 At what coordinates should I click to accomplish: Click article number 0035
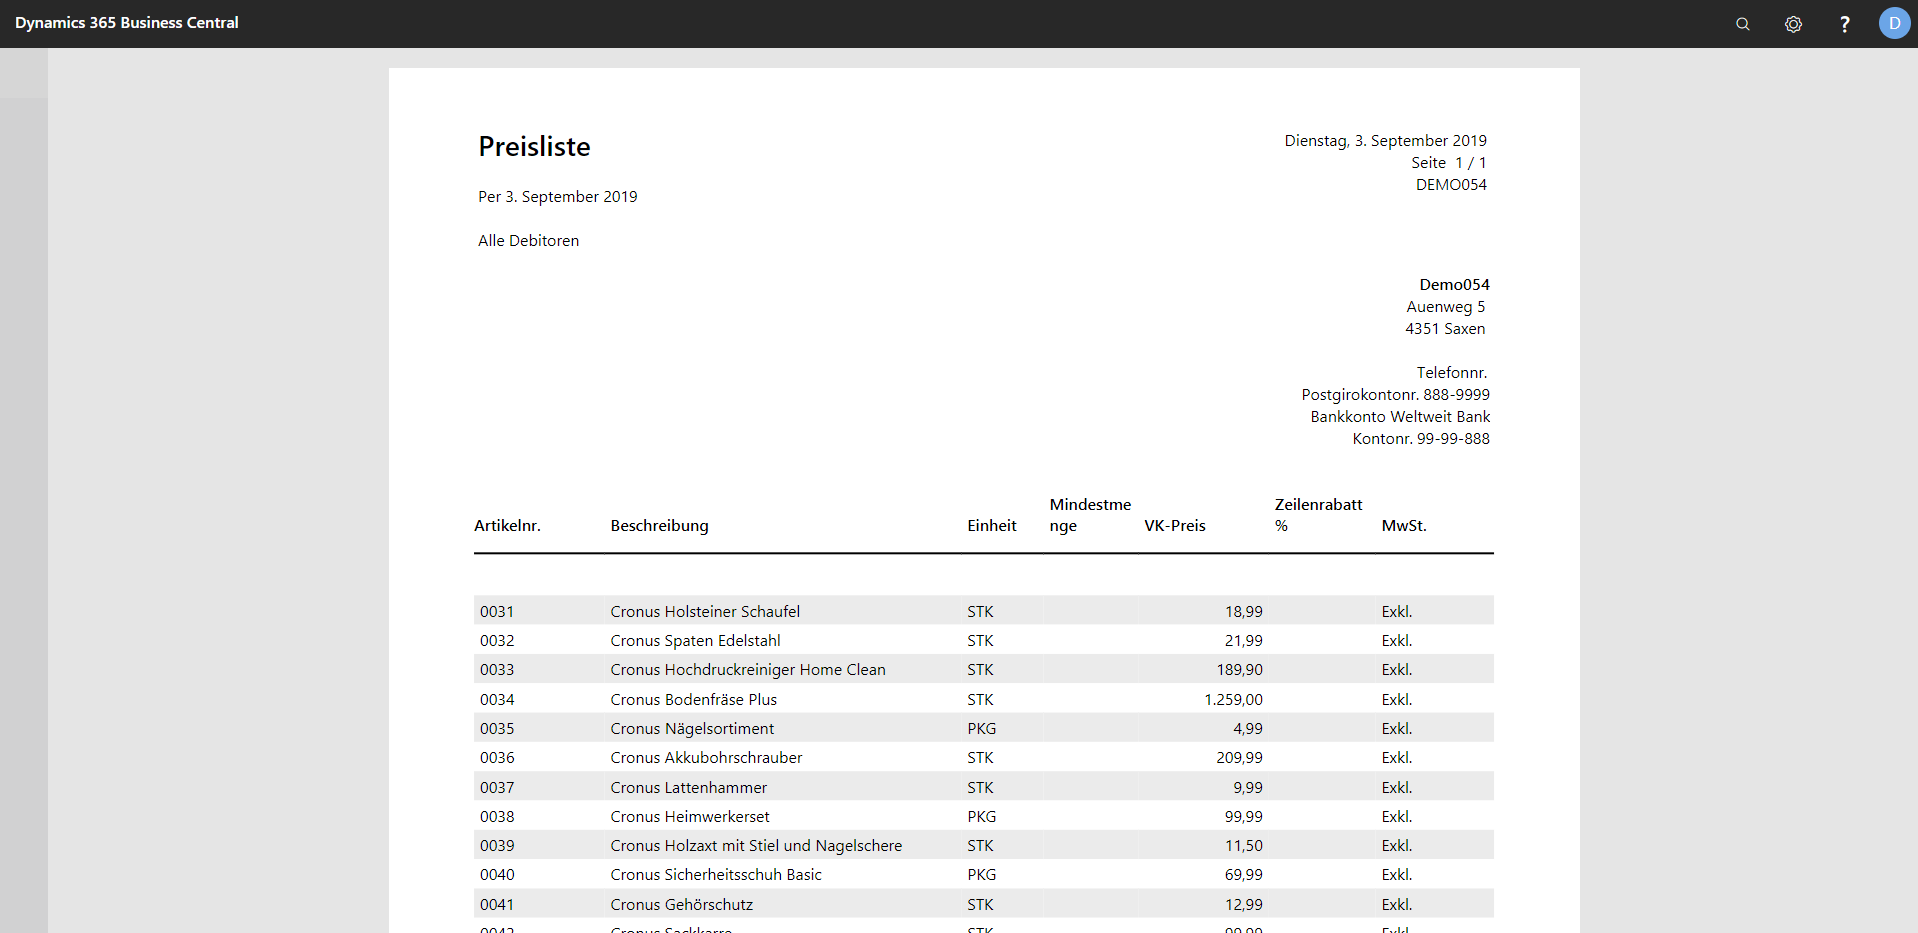(497, 729)
